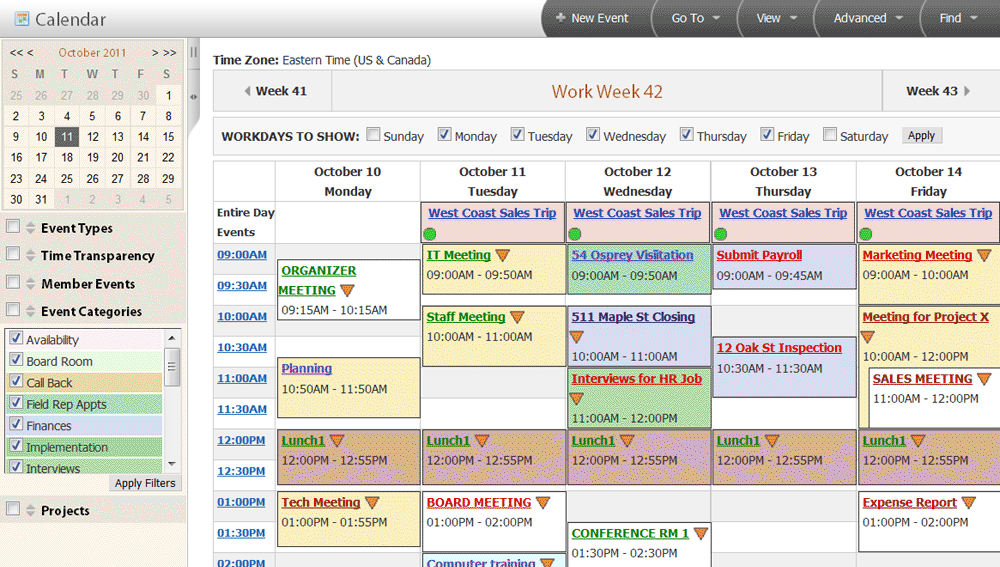Viewport: 1000px width, 567px height.
Task: Click green dot on October 14 all-day event
Action: coord(865,234)
